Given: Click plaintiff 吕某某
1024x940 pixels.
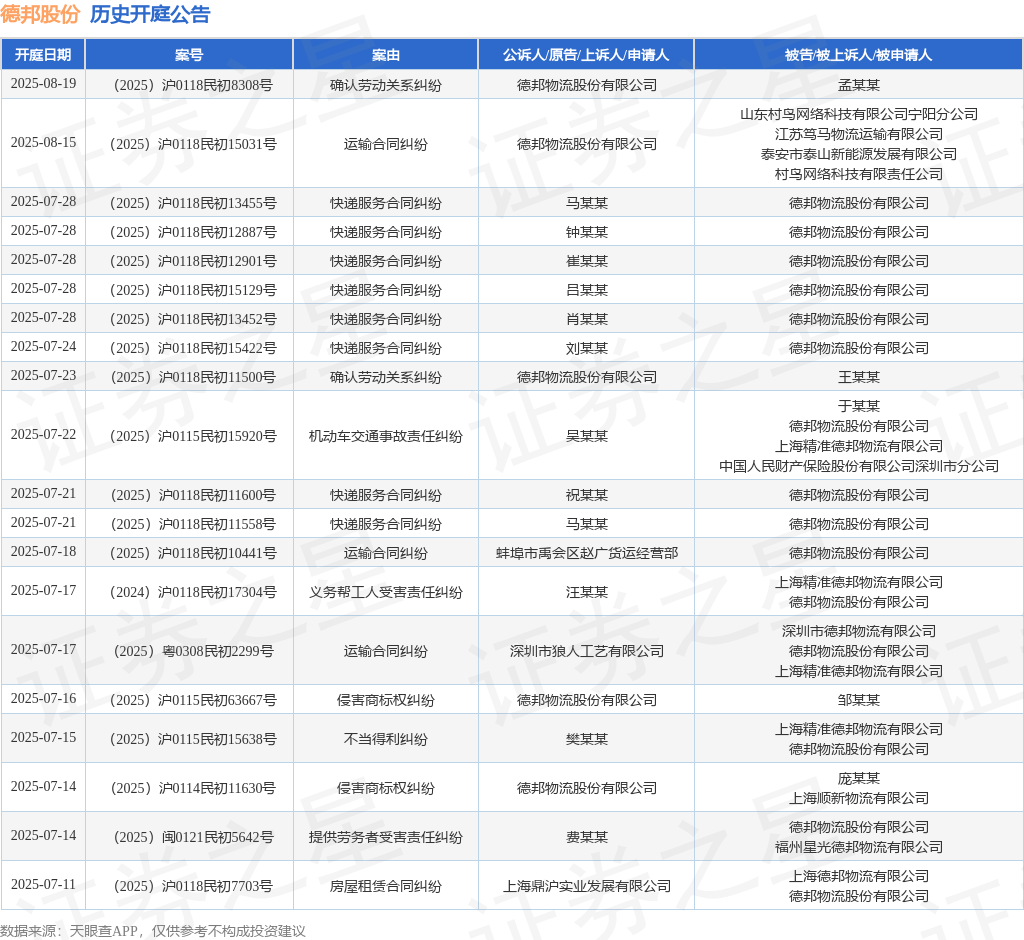Looking at the screenshot, I should point(586,290).
